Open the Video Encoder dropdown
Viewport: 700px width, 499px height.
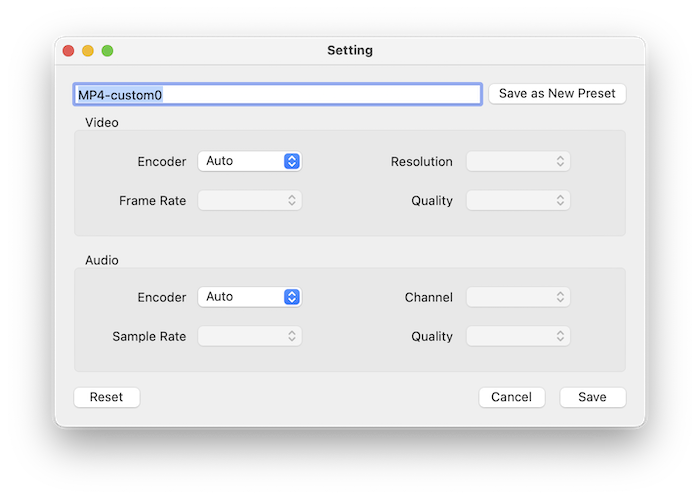pos(250,161)
